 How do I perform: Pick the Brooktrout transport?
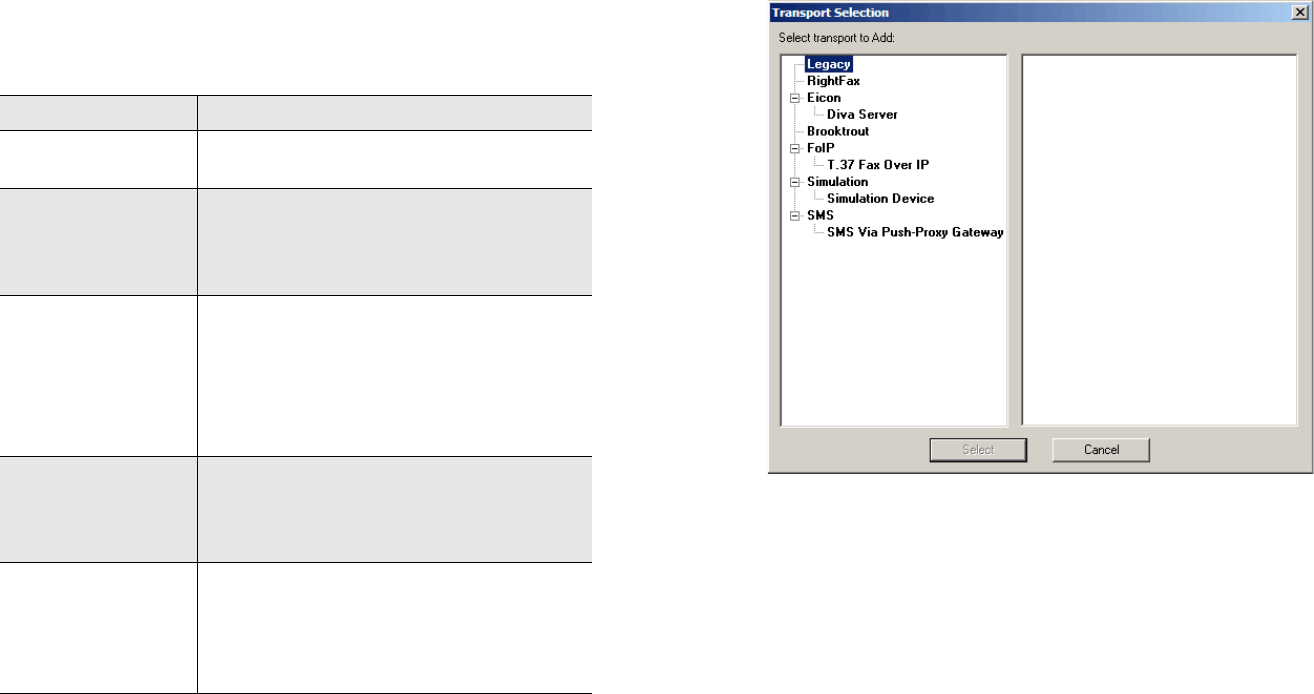(x=838, y=132)
